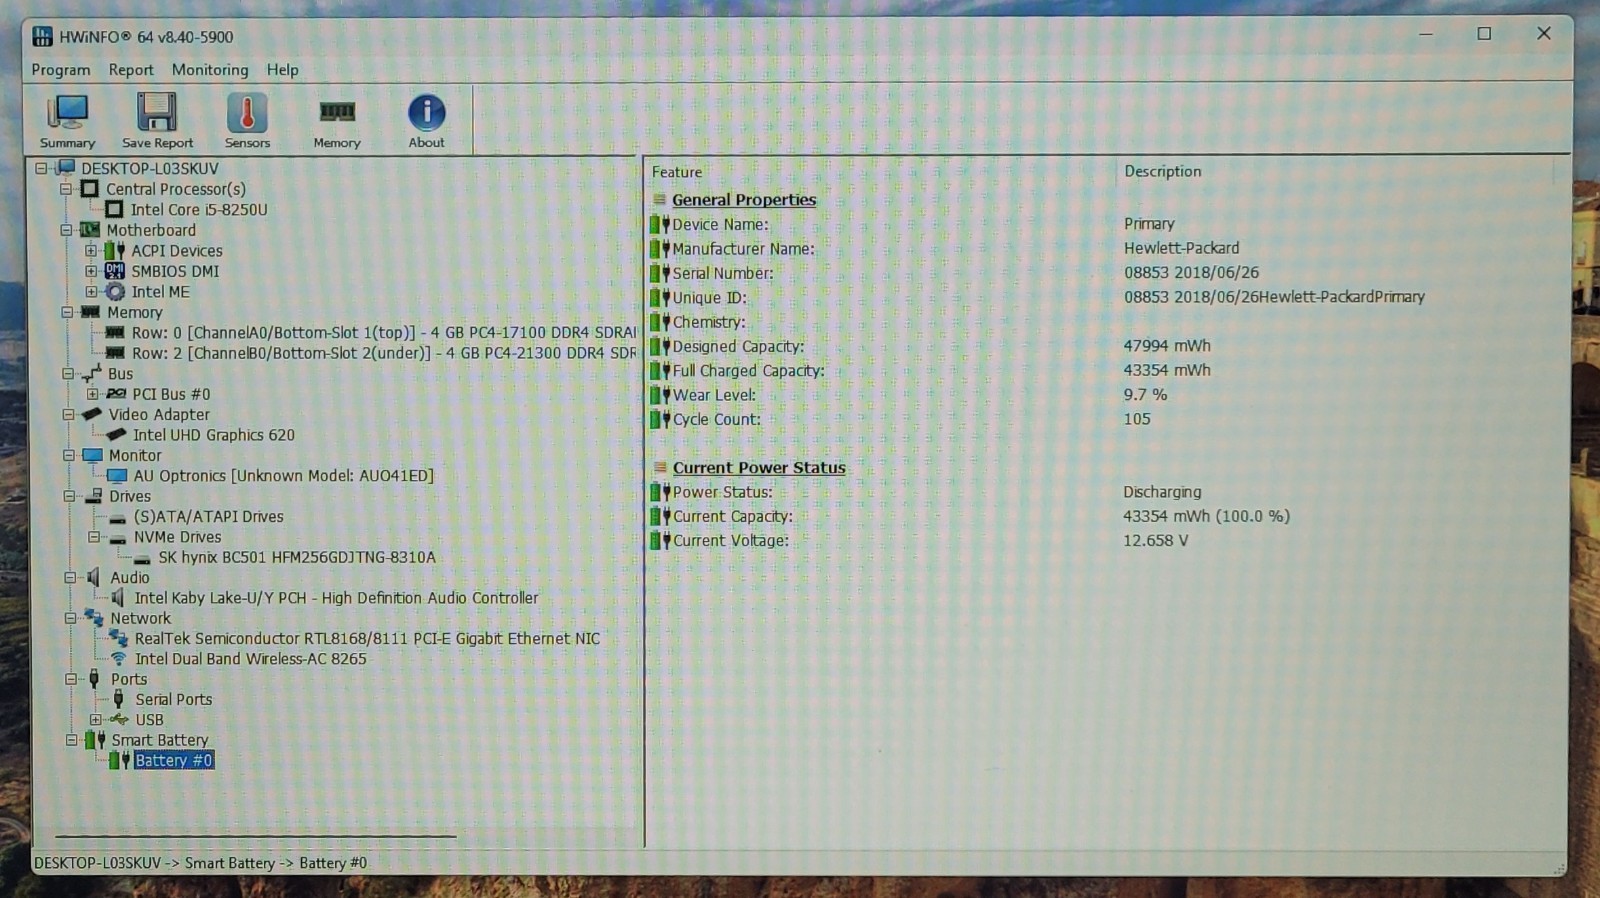Click the ACPI Devices icon
This screenshot has height=898, width=1600.
(115, 250)
